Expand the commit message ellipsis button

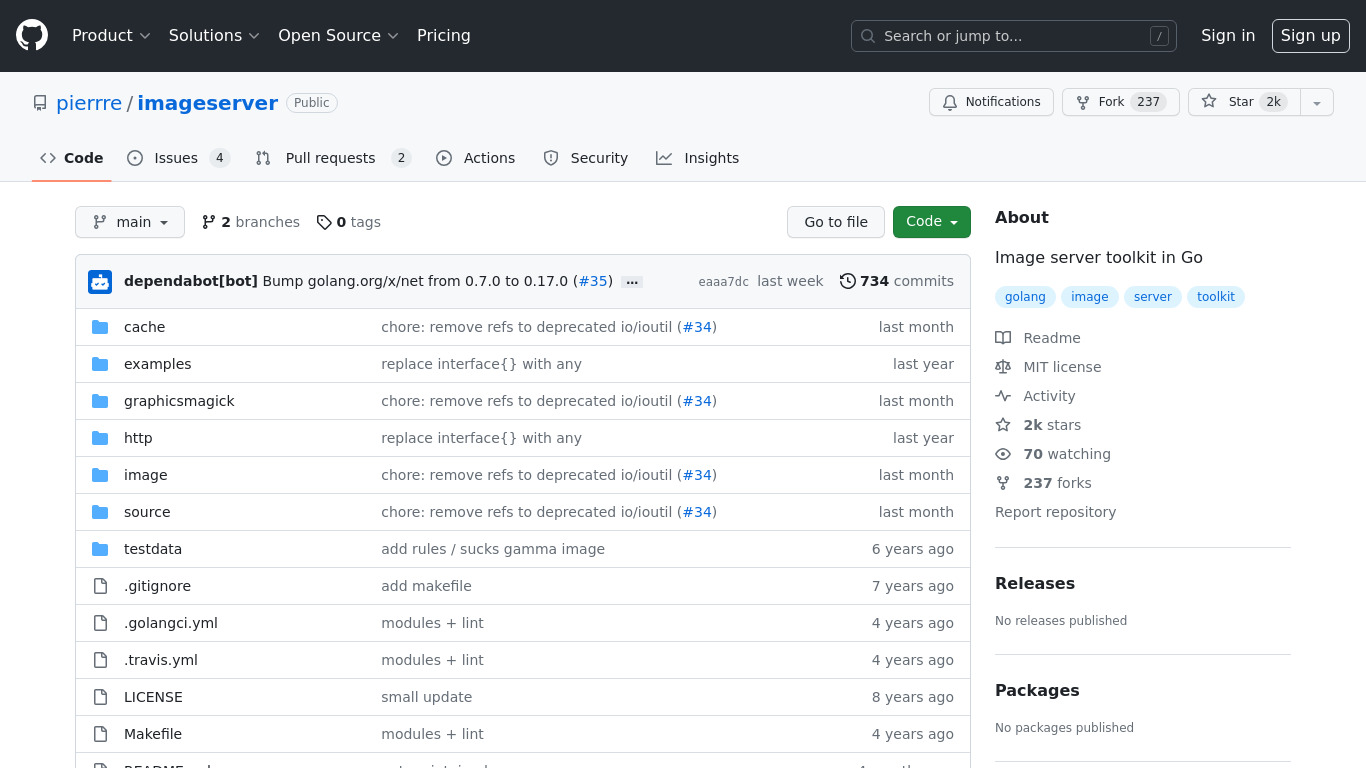pyautogui.click(x=632, y=282)
